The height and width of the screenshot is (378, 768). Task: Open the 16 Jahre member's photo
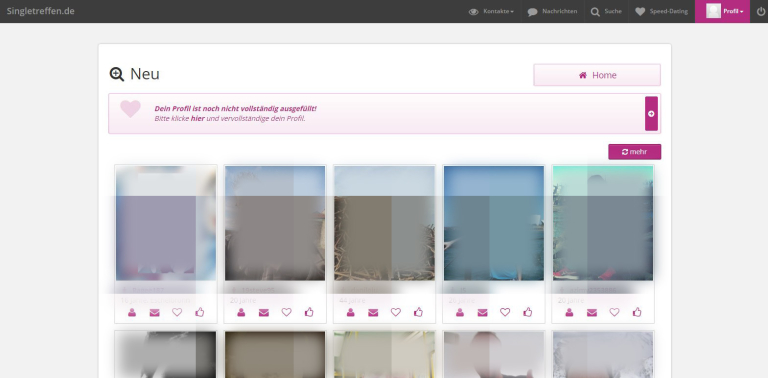click(x=166, y=223)
